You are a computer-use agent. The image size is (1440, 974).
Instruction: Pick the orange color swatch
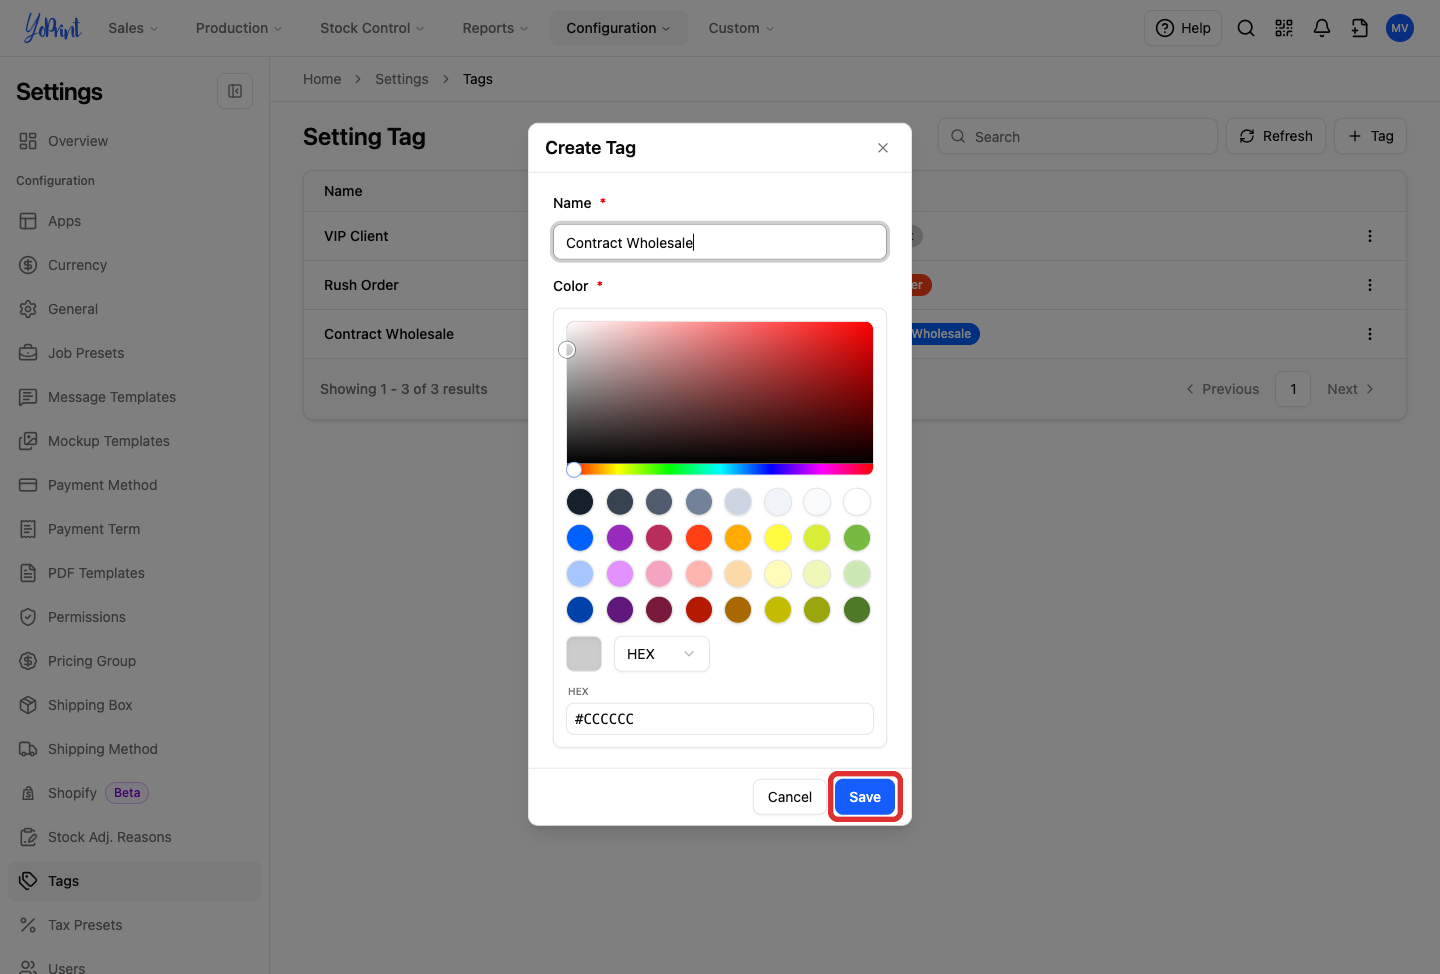(738, 538)
